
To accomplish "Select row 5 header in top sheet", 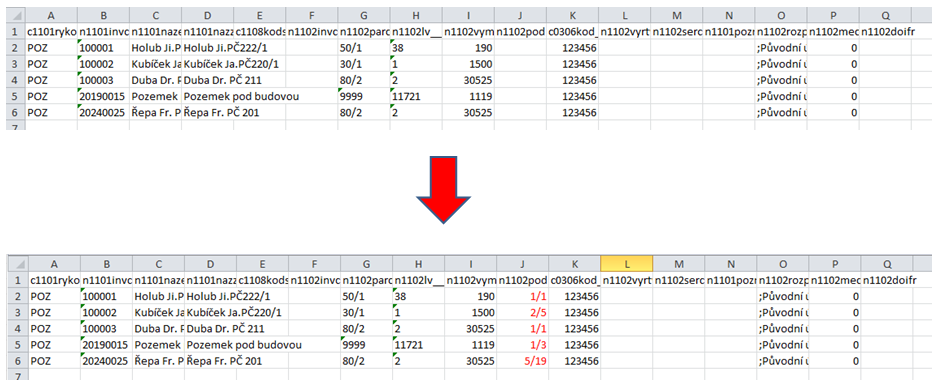I will click(17, 96).
